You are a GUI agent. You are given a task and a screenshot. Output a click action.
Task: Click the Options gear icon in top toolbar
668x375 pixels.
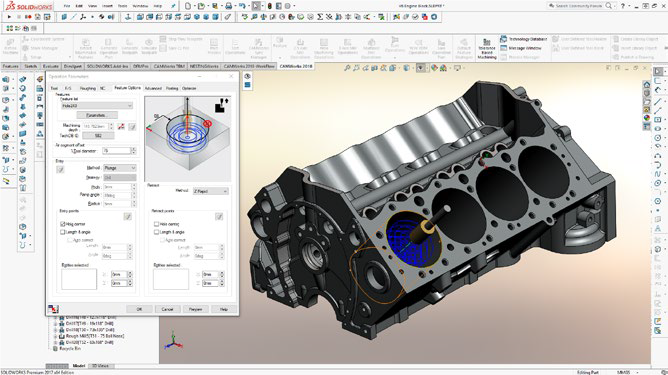288,6
